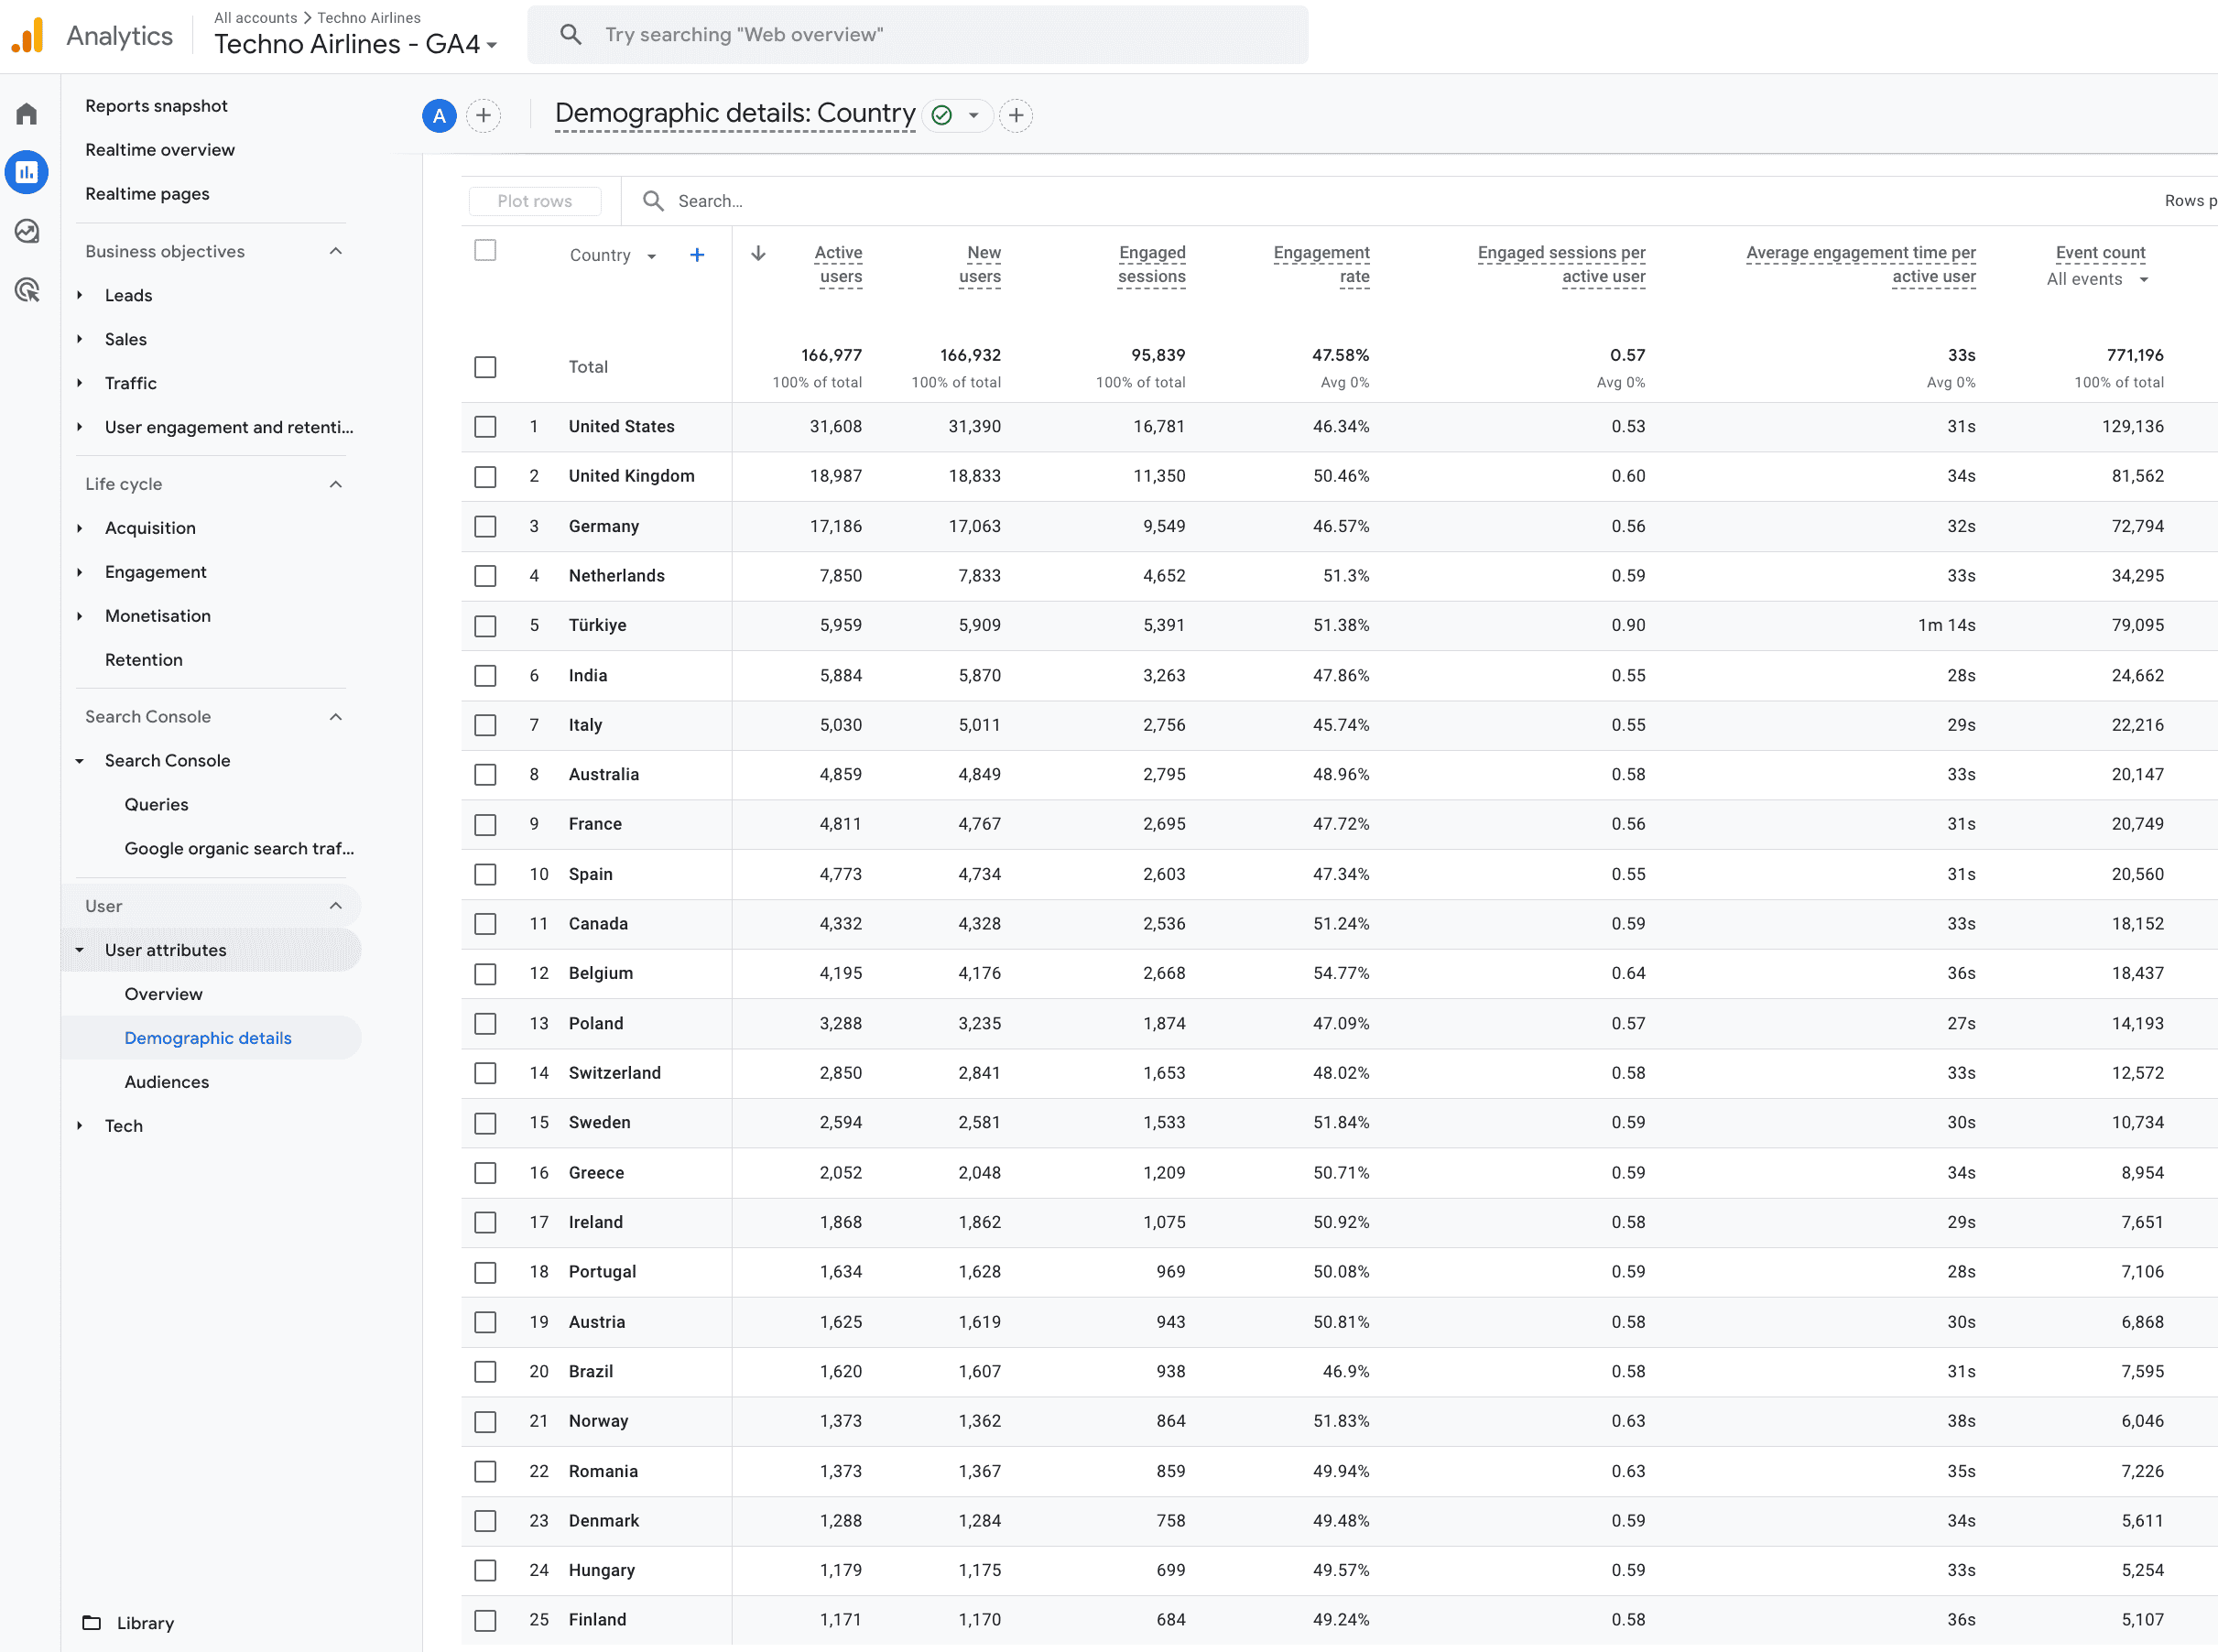The width and height of the screenshot is (2218, 1652).
Task: Click the Google Analytics logo
Action: point(28,36)
